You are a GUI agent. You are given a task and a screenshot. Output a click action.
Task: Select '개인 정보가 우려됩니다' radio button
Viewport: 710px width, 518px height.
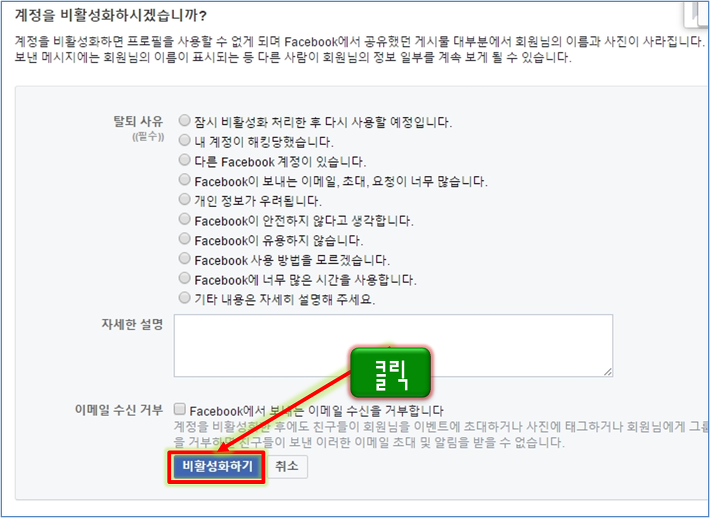click(184, 199)
